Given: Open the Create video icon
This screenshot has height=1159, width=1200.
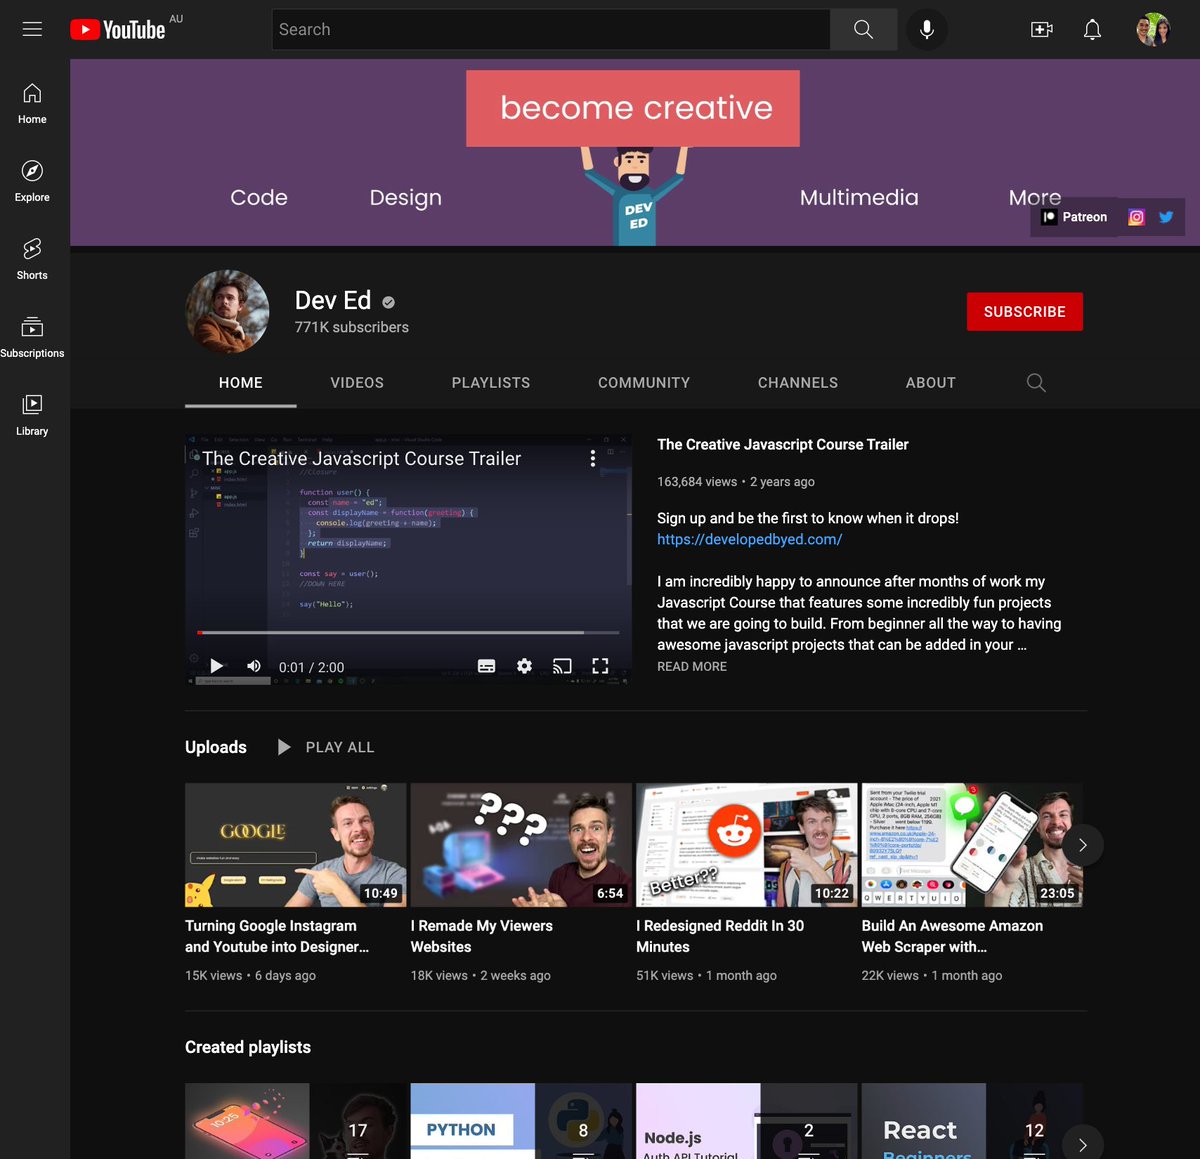Looking at the screenshot, I should pyautogui.click(x=1041, y=29).
